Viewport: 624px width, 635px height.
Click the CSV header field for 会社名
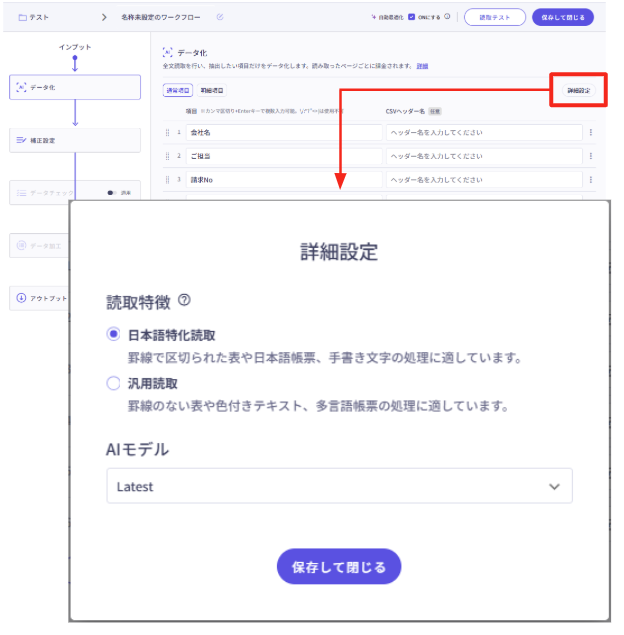coord(483,132)
